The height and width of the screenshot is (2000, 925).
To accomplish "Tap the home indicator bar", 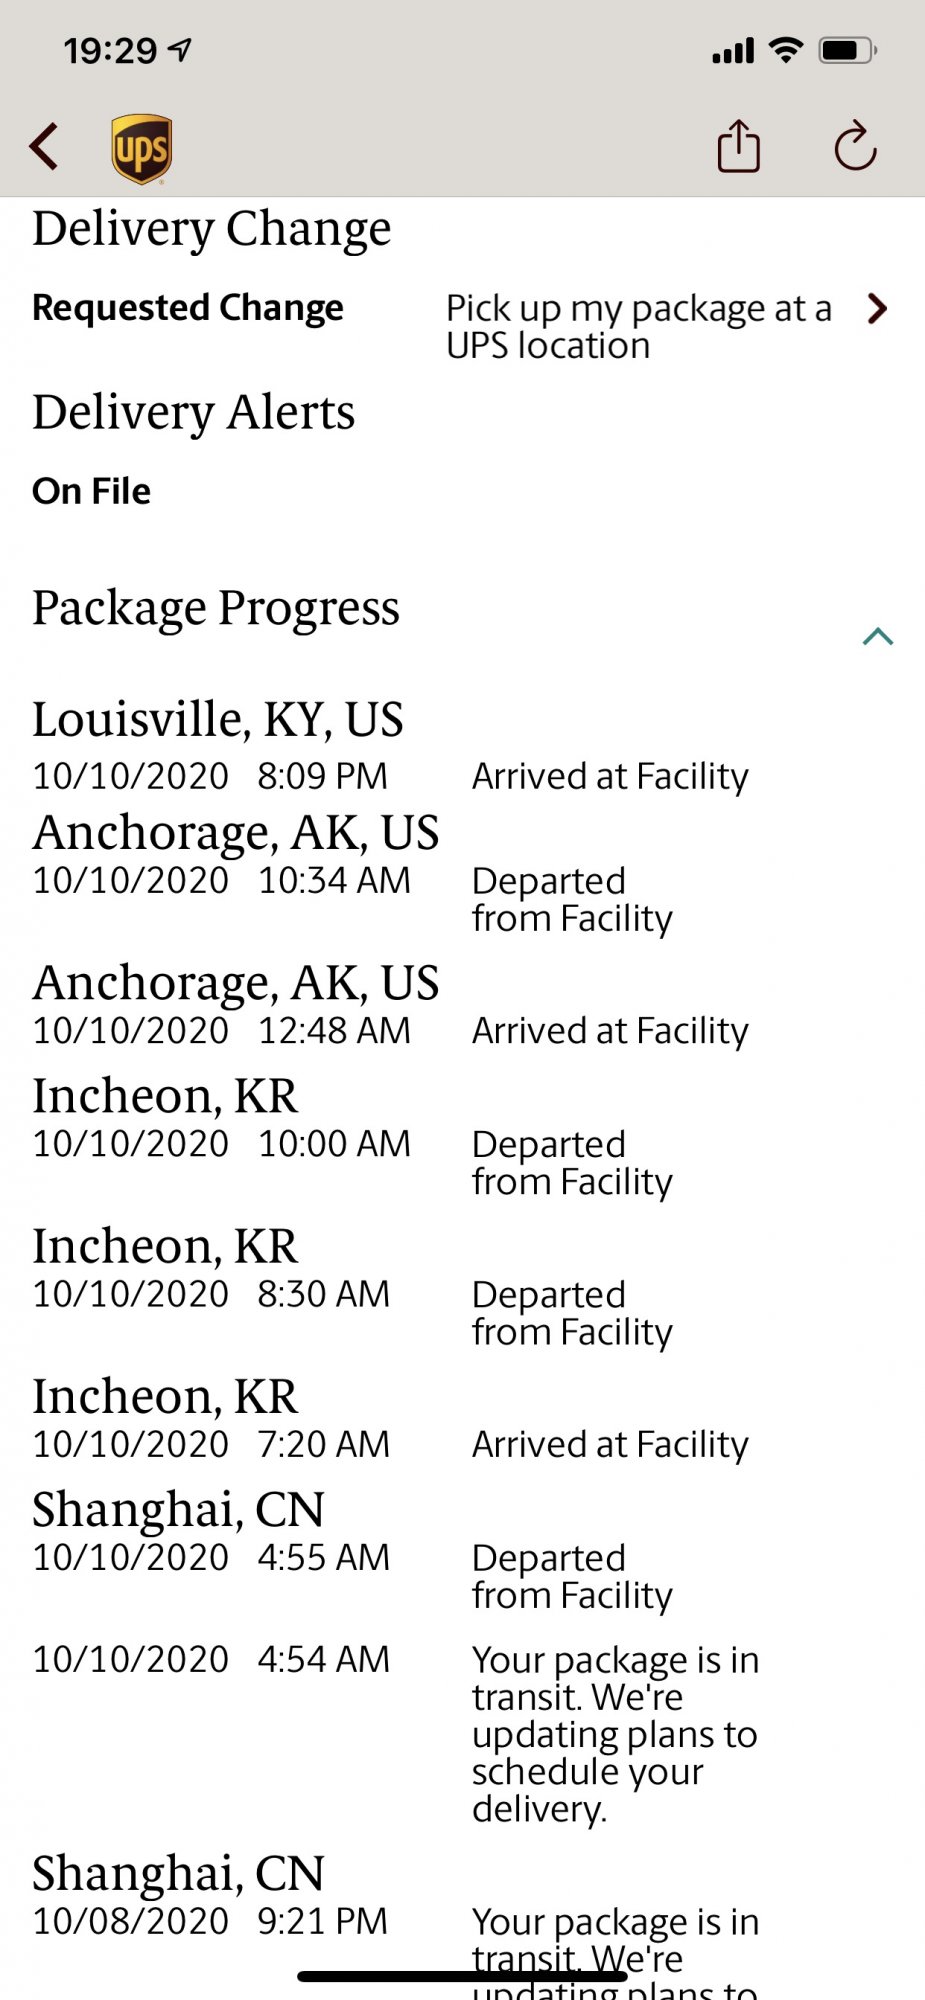I will click(x=462, y=1976).
